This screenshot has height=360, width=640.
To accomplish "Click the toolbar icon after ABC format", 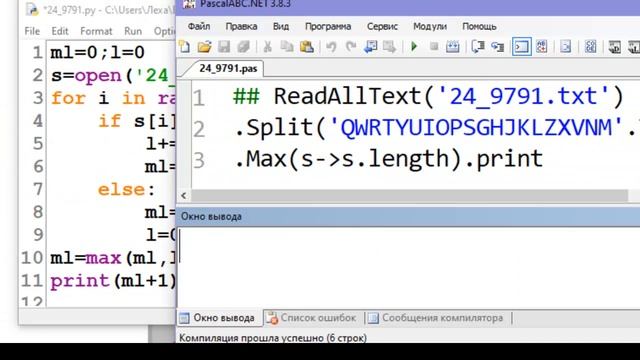I will pos(566,47).
